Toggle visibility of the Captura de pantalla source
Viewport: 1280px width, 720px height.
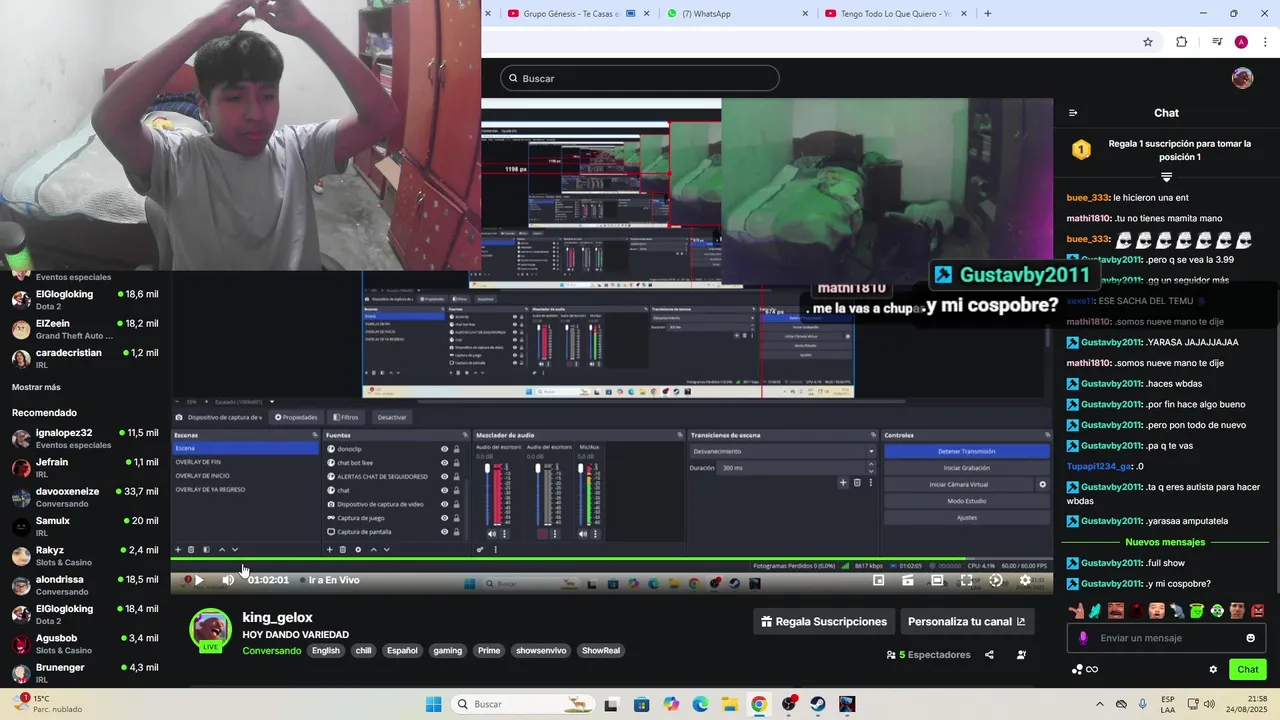444,532
